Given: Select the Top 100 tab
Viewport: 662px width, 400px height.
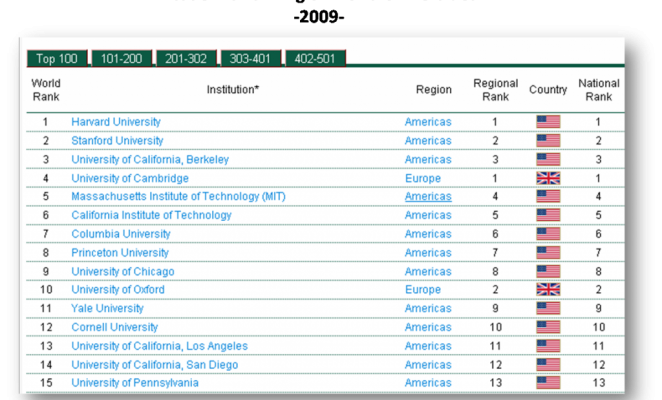Looking at the screenshot, I should [57, 59].
